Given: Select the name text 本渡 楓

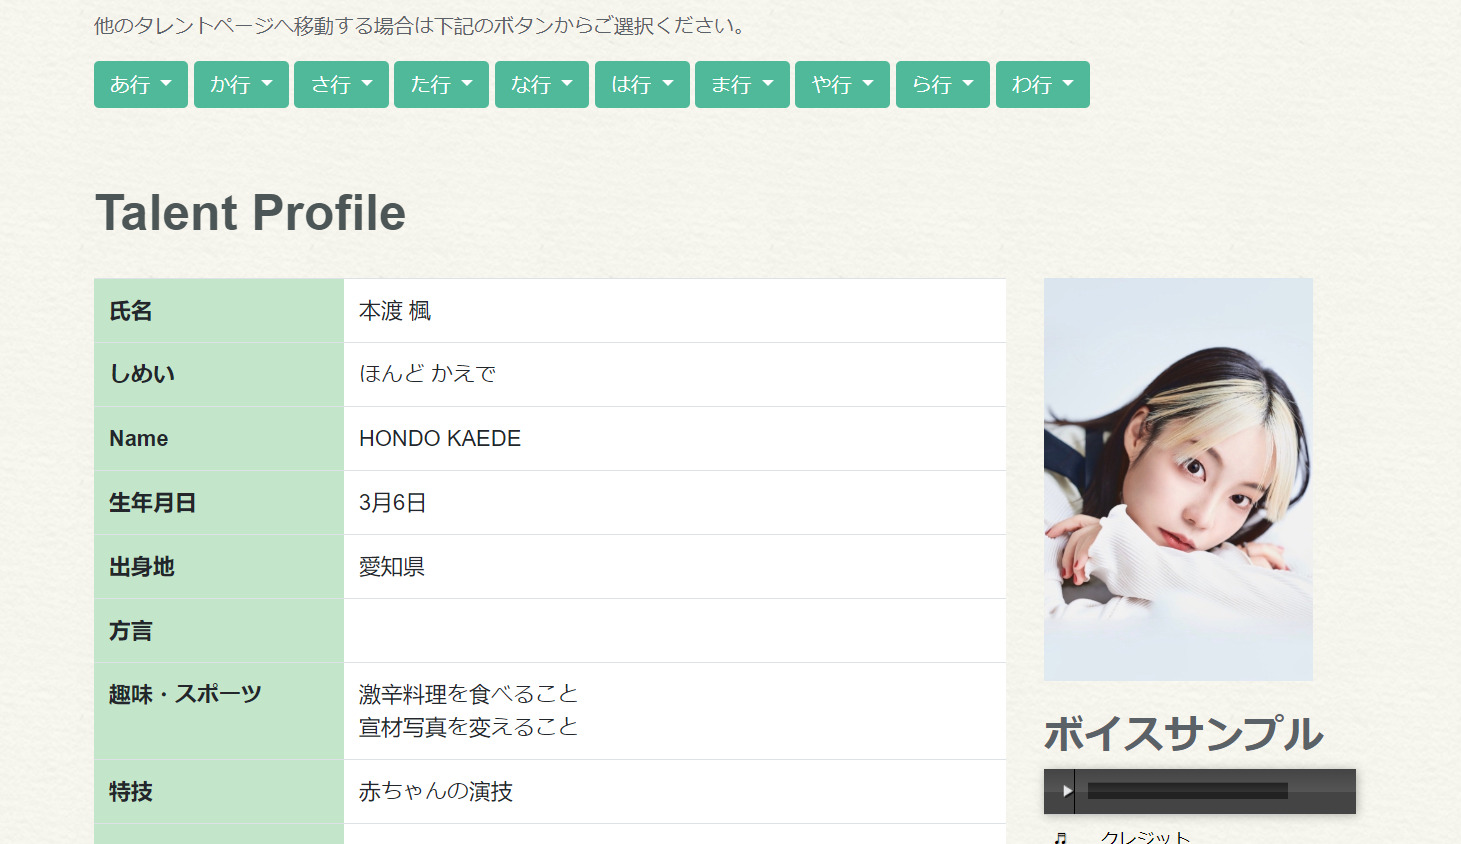Looking at the screenshot, I should [x=395, y=311].
